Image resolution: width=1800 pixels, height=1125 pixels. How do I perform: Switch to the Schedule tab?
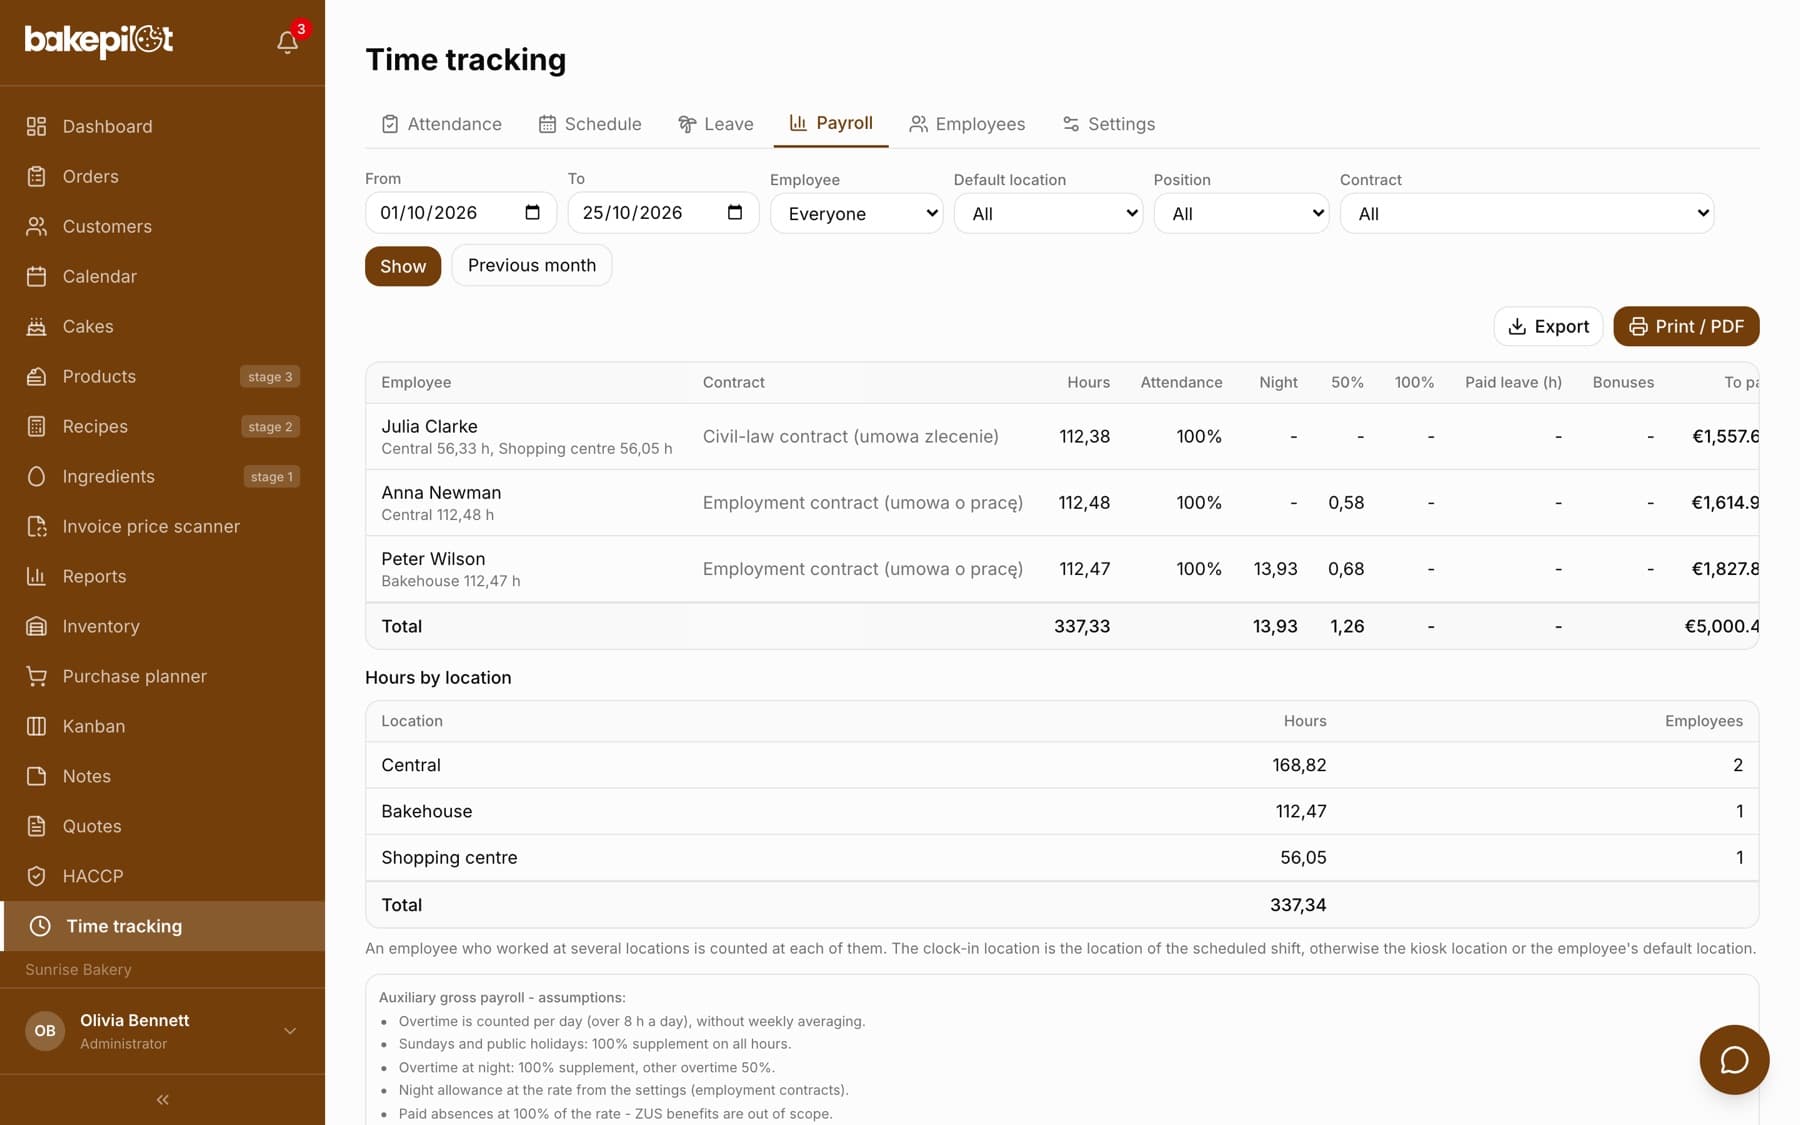point(590,124)
